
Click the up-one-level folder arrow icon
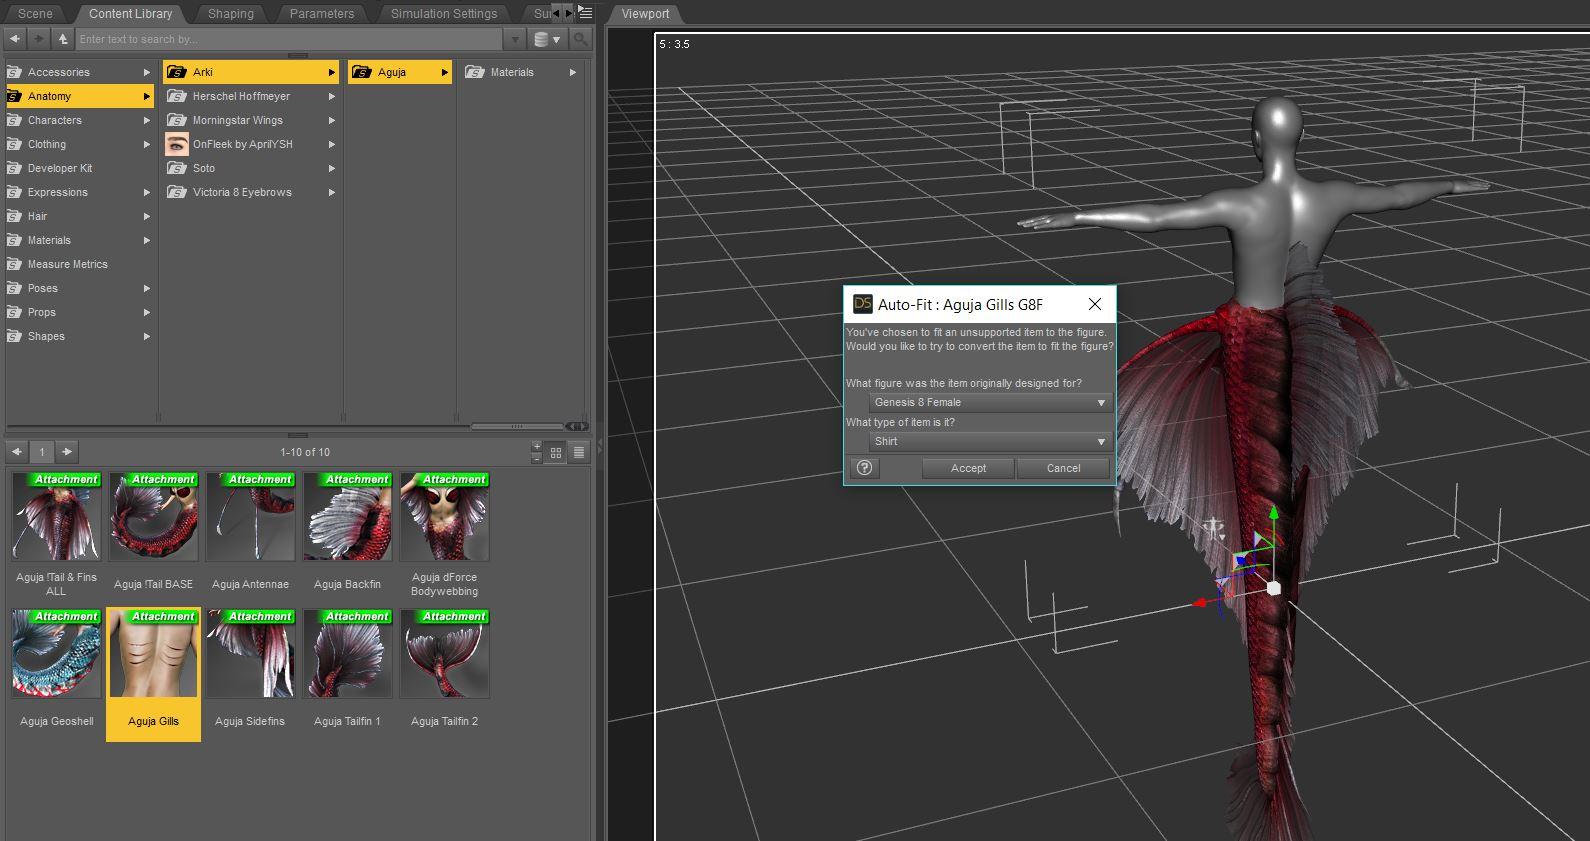pos(62,39)
